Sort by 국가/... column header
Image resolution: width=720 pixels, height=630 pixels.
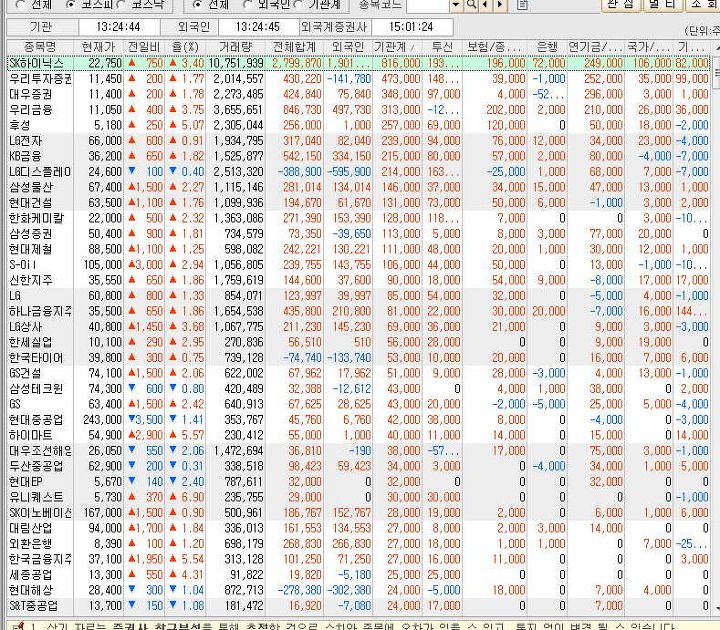click(649, 47)
